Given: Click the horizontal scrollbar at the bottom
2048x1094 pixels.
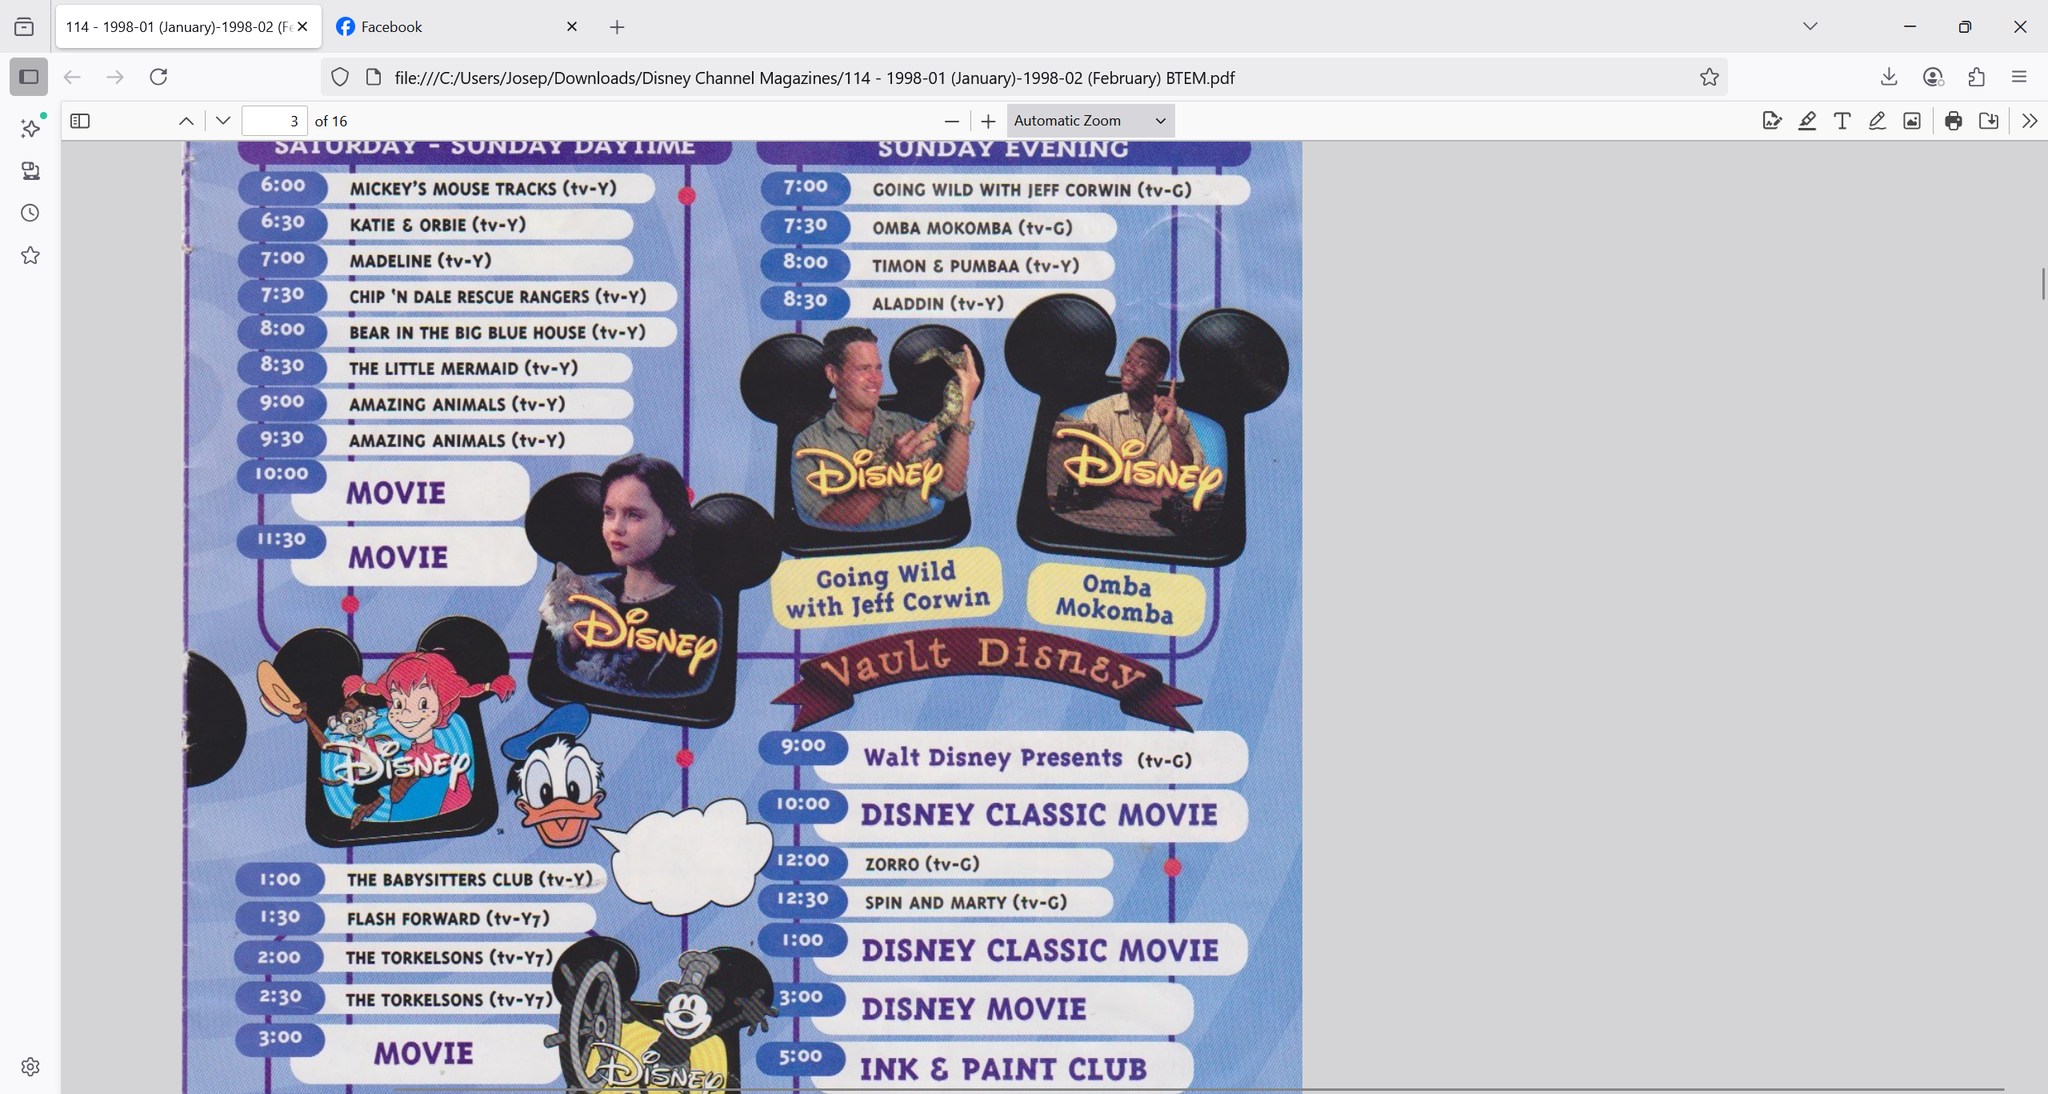Looking at the screenshot, I should (1198, 1089).
